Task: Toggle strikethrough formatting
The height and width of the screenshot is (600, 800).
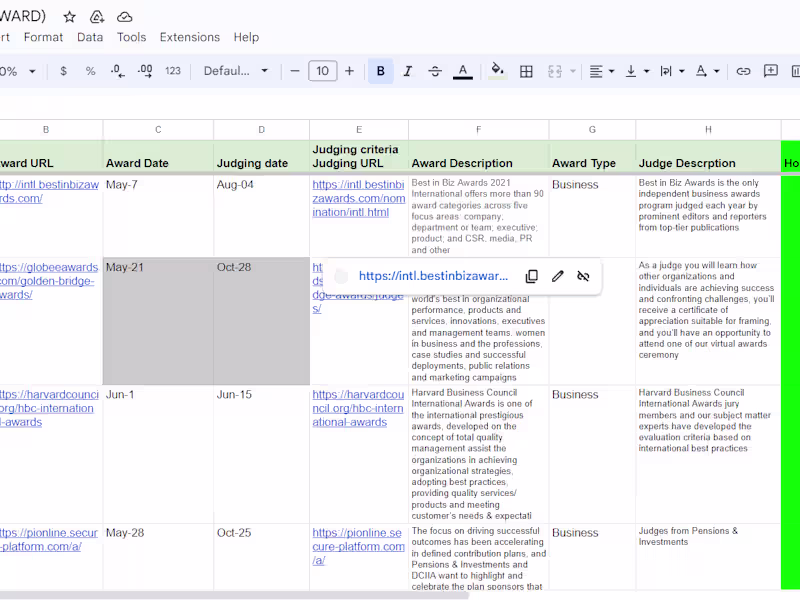Action: [434, 71]
